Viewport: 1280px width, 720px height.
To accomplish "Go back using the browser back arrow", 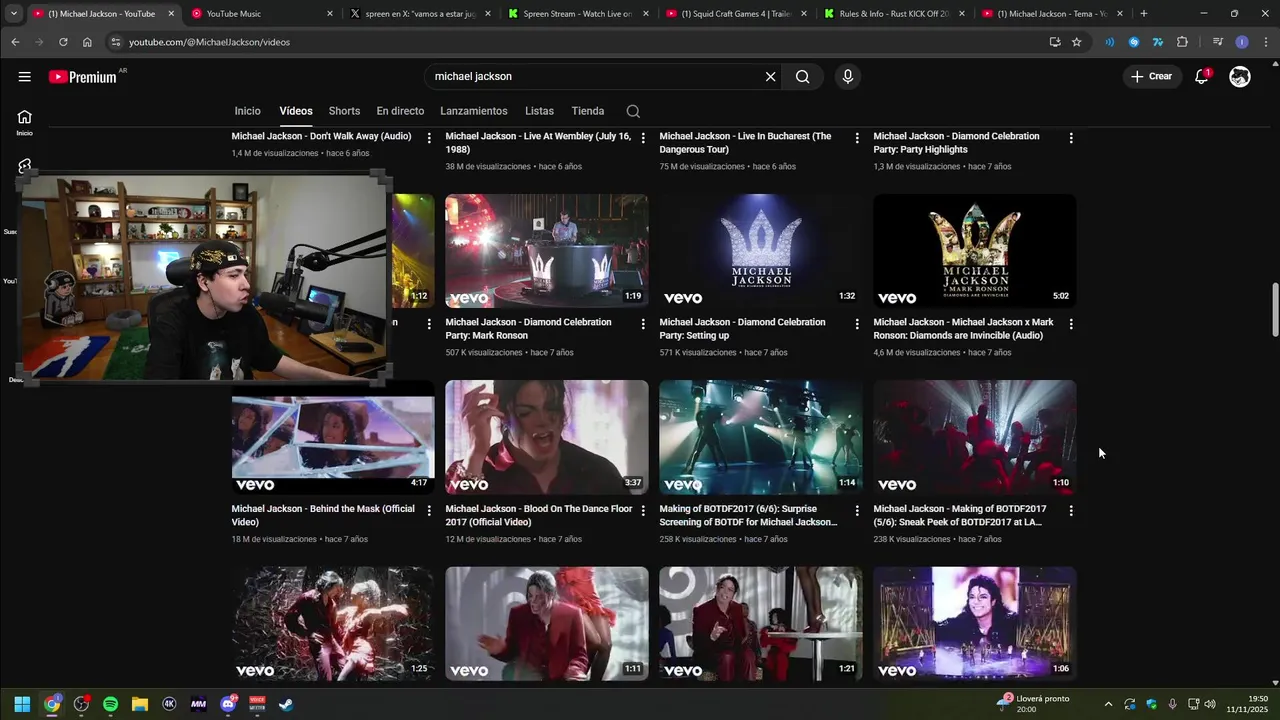I will [15, 42].
